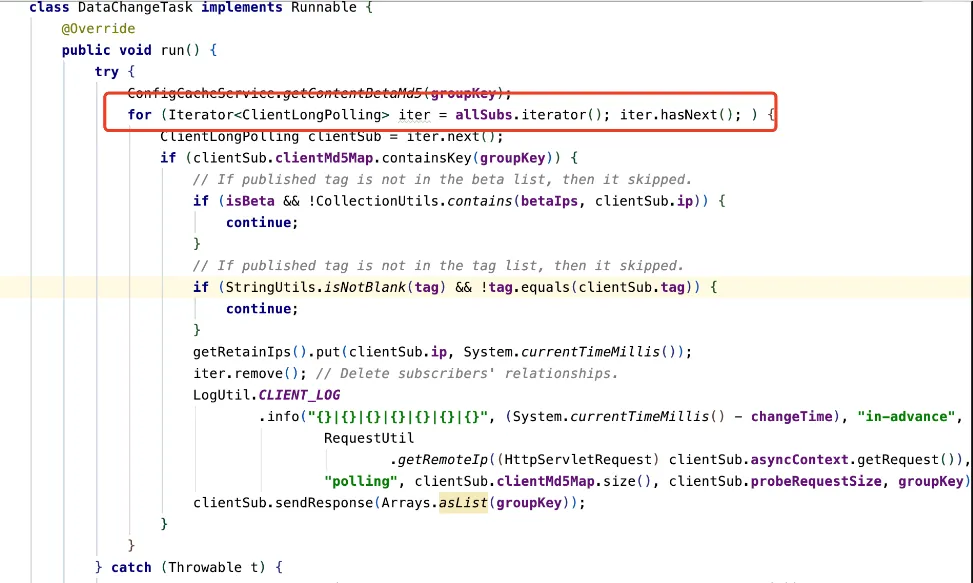The image size is (973, 583).
Task: Click getRetainIps() method call
Action: (250, 352)
